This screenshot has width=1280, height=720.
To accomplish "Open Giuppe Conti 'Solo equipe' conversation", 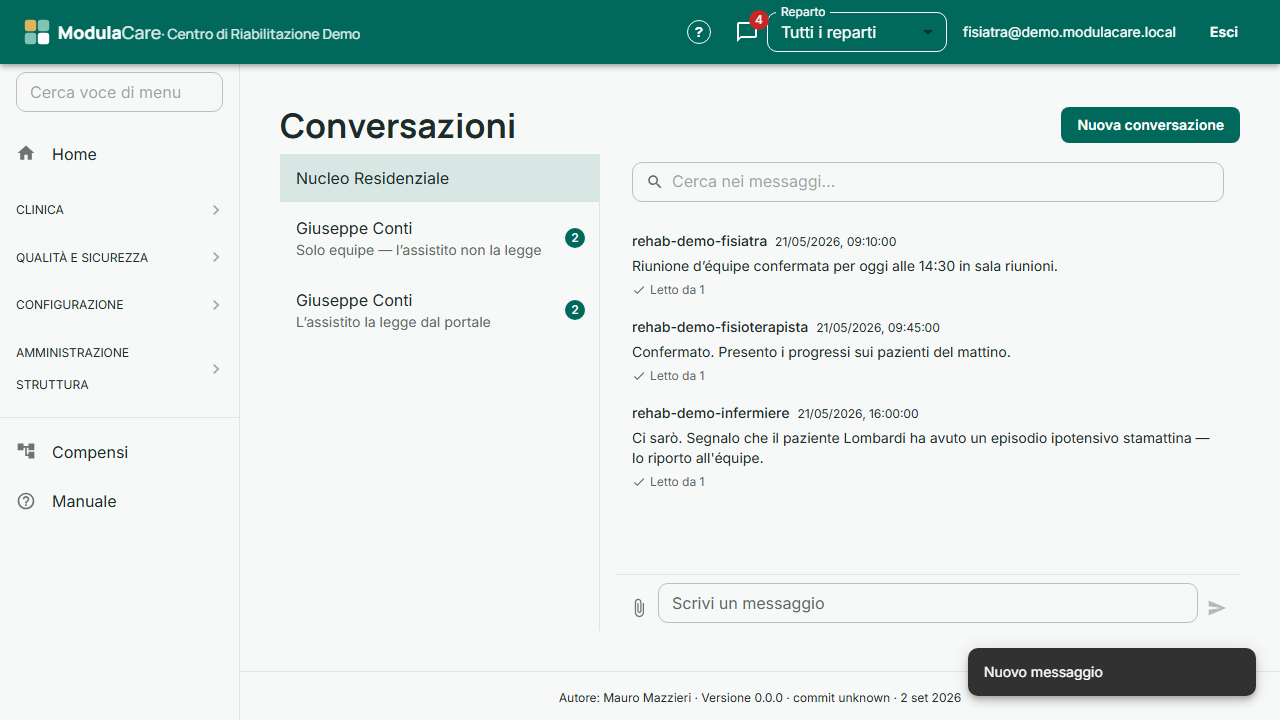I will pyautogui.click(x=440, y=238).
